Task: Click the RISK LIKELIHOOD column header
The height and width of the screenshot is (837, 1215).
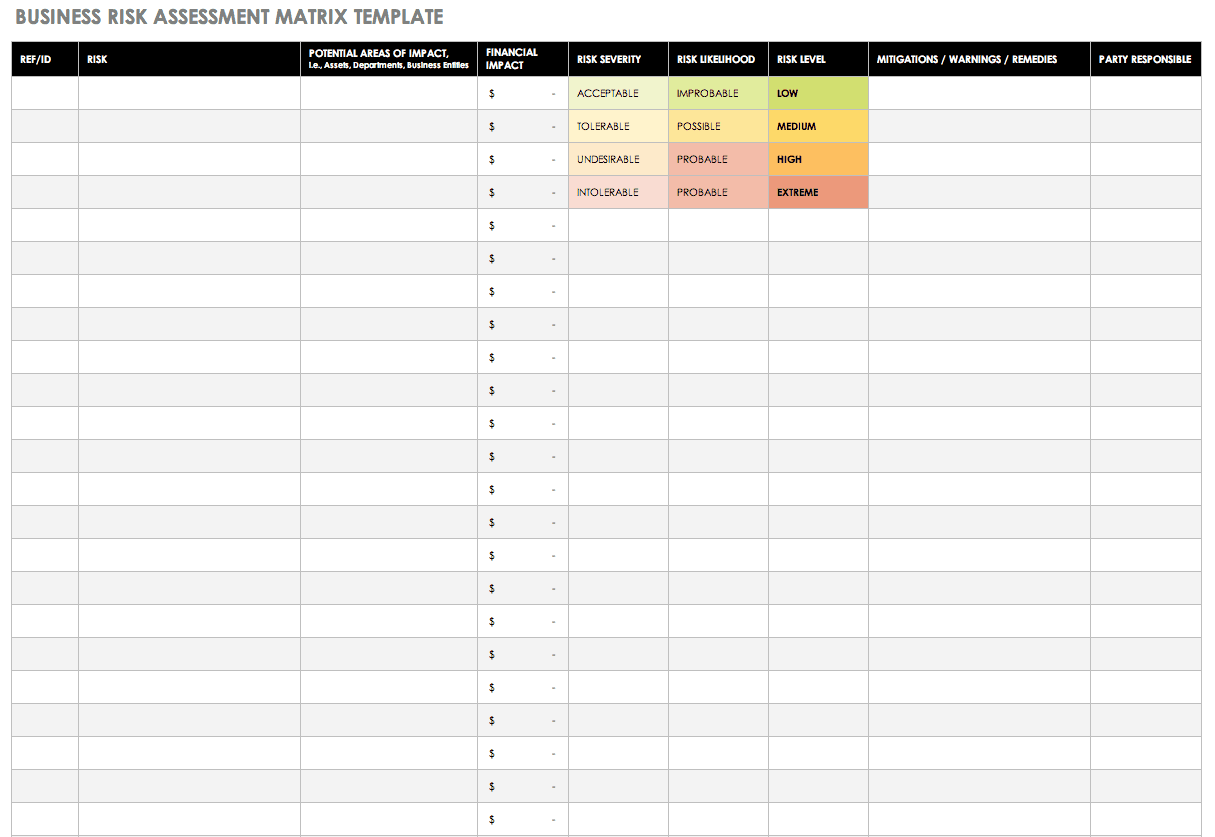Action: pyautogui.click(x=717, y=59)
